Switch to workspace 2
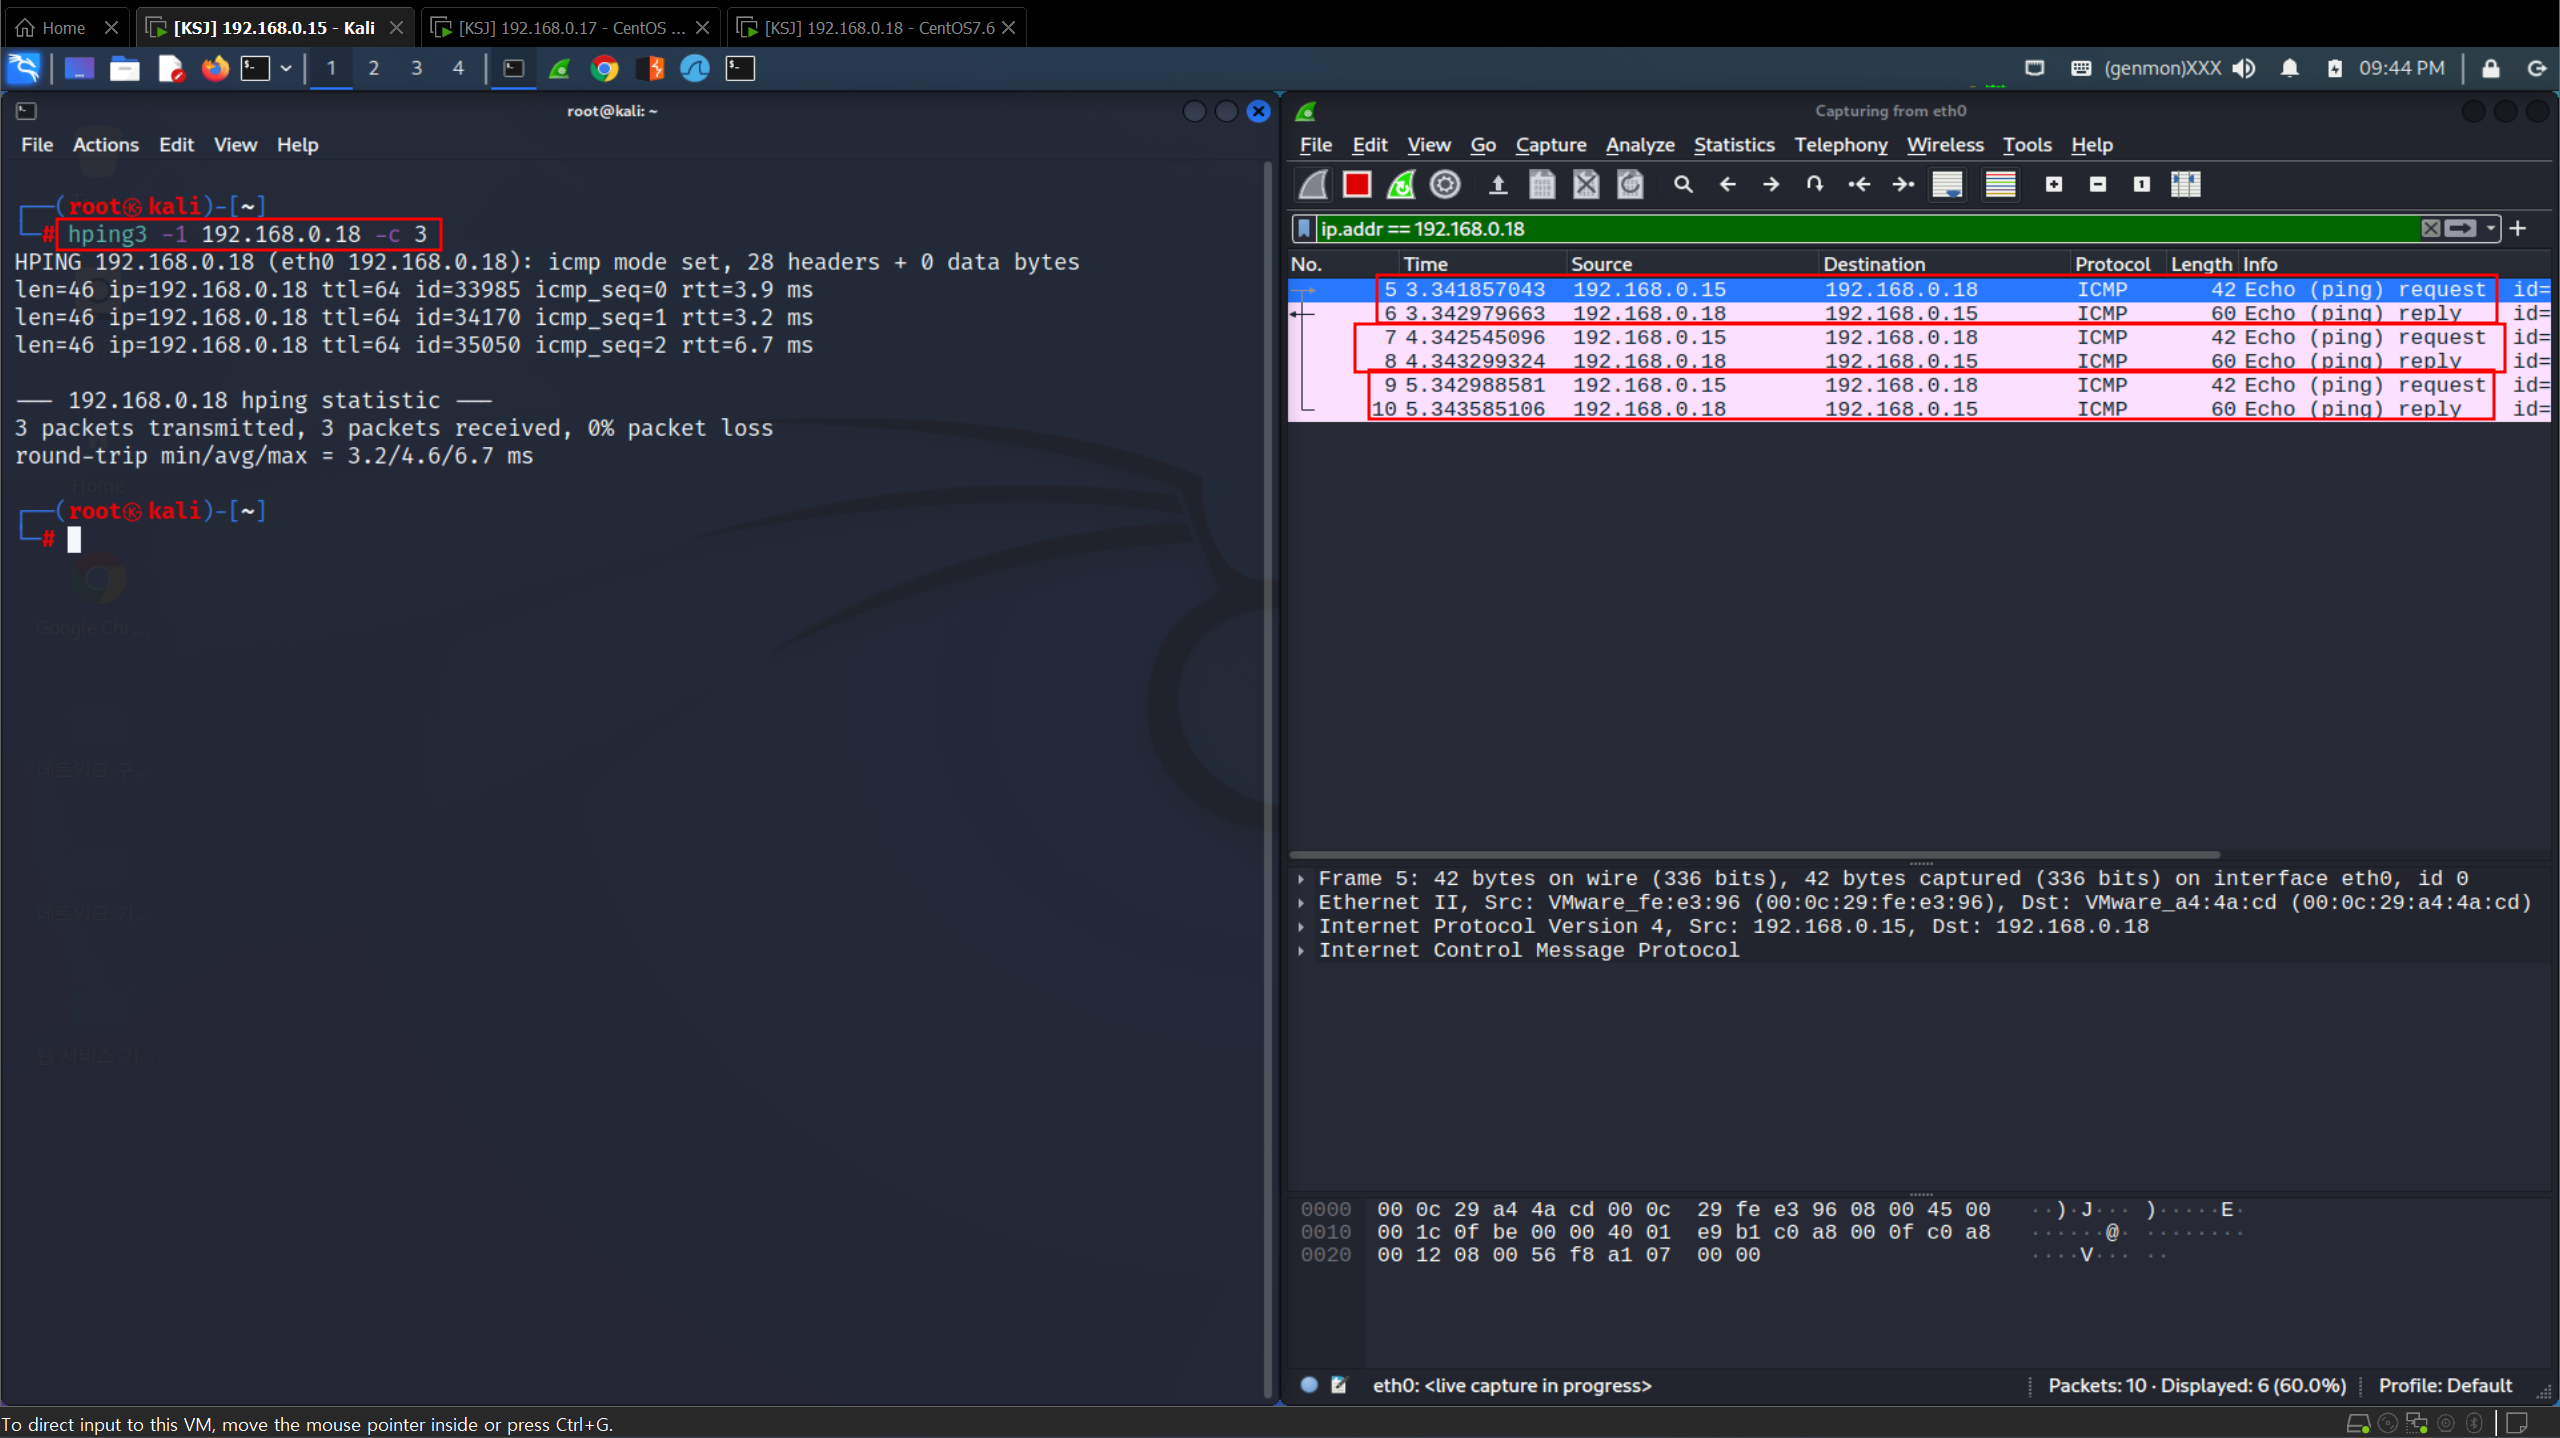 tap(374, 68)
